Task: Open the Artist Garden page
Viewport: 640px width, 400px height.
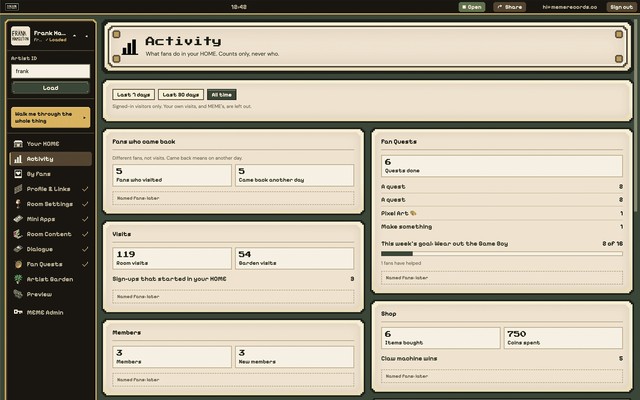Action: click(50, 279)
